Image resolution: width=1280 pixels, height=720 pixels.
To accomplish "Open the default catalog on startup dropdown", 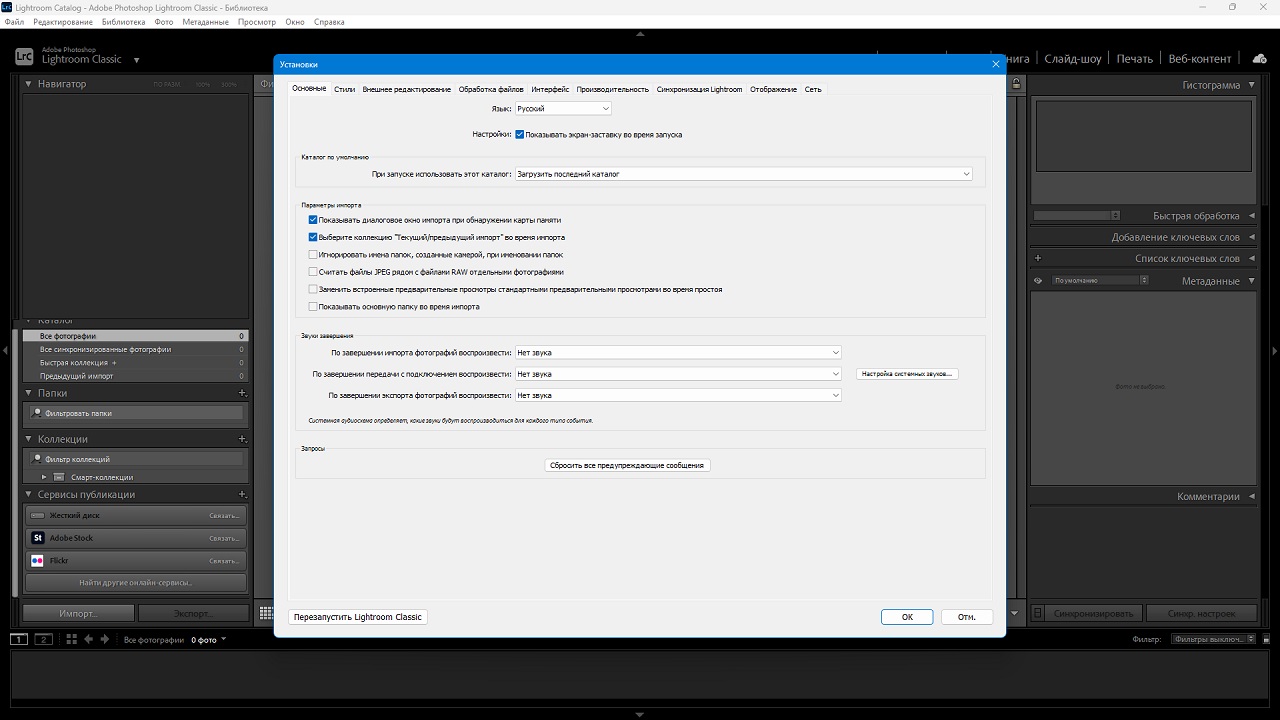I will [x=743, y=174].
